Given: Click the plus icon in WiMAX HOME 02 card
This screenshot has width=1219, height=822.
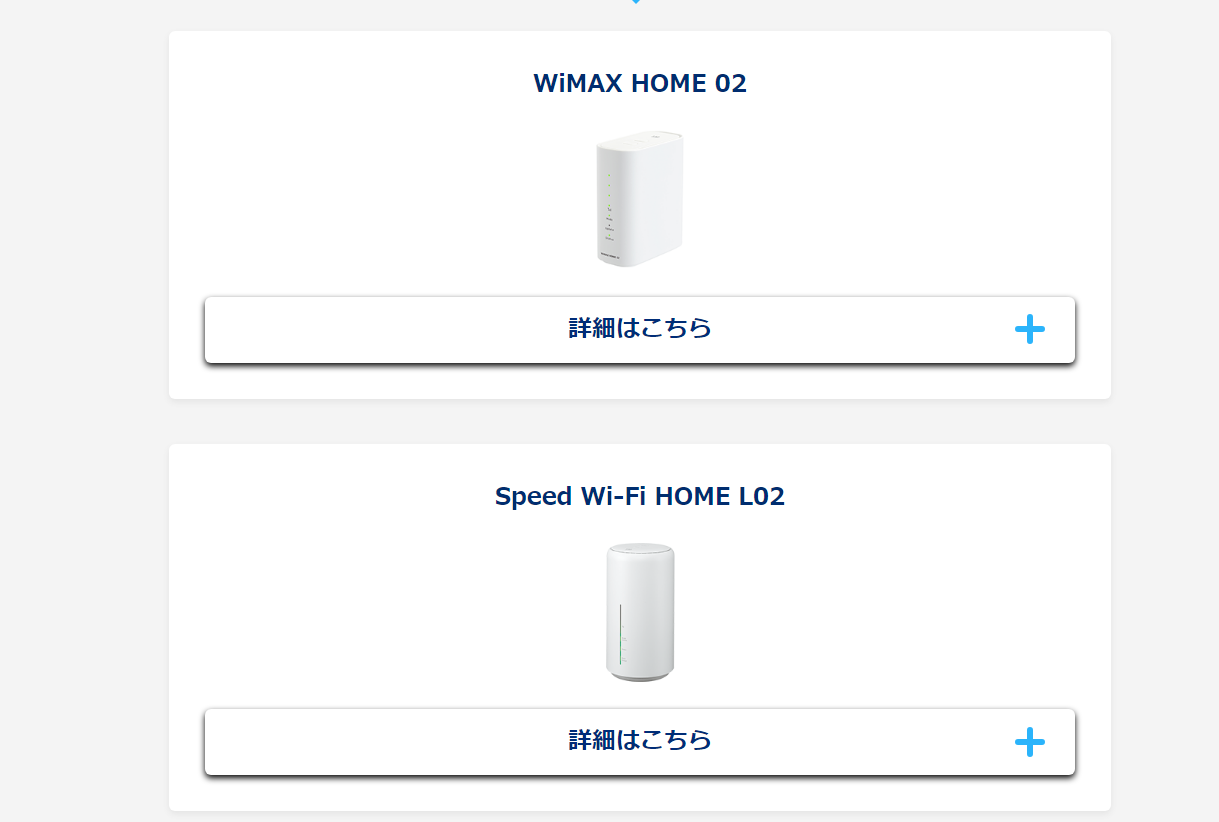Looking at the screenshot, I should (1029, 329).
